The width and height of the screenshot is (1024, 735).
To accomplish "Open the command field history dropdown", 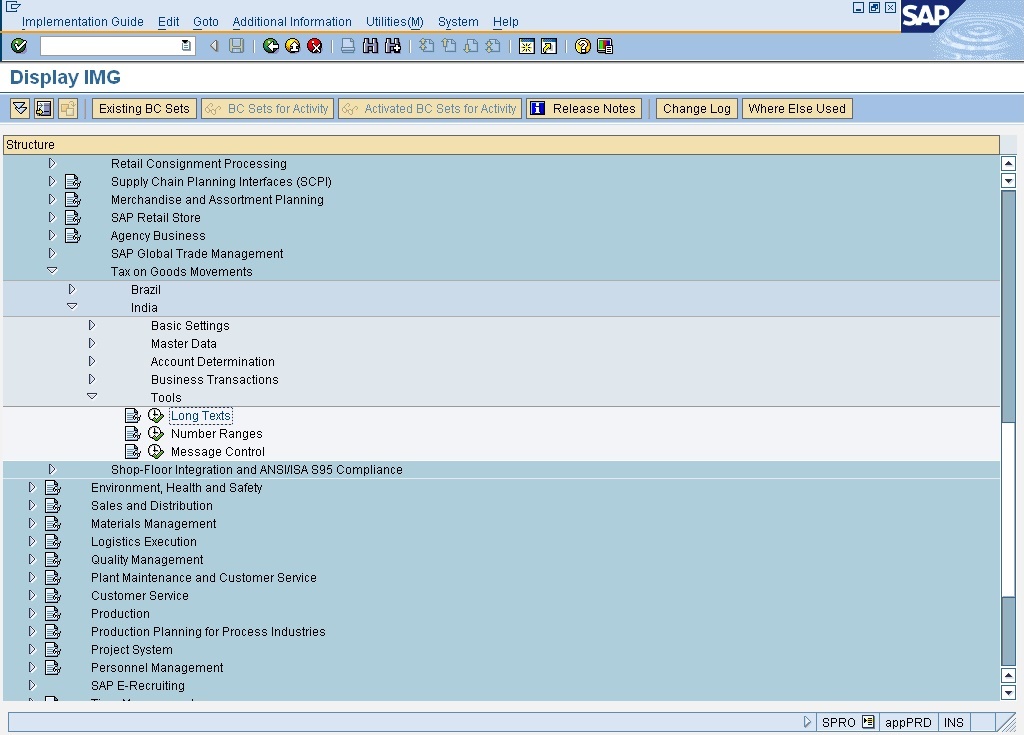I will [x=186, y=46].
